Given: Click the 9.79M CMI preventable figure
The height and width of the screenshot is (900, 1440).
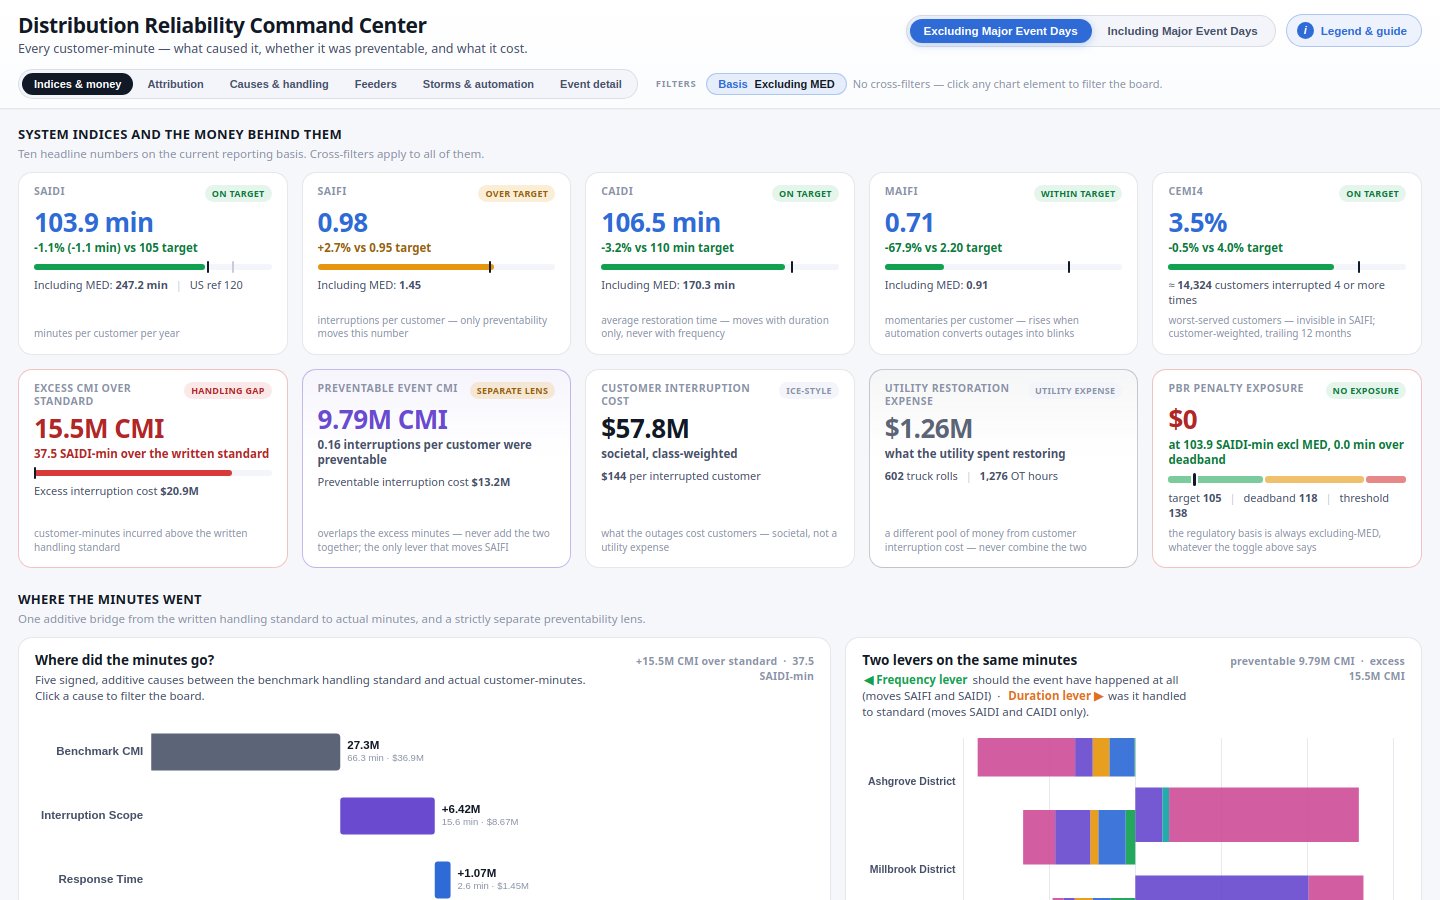Looking at the screenshot, I should 382,419.
